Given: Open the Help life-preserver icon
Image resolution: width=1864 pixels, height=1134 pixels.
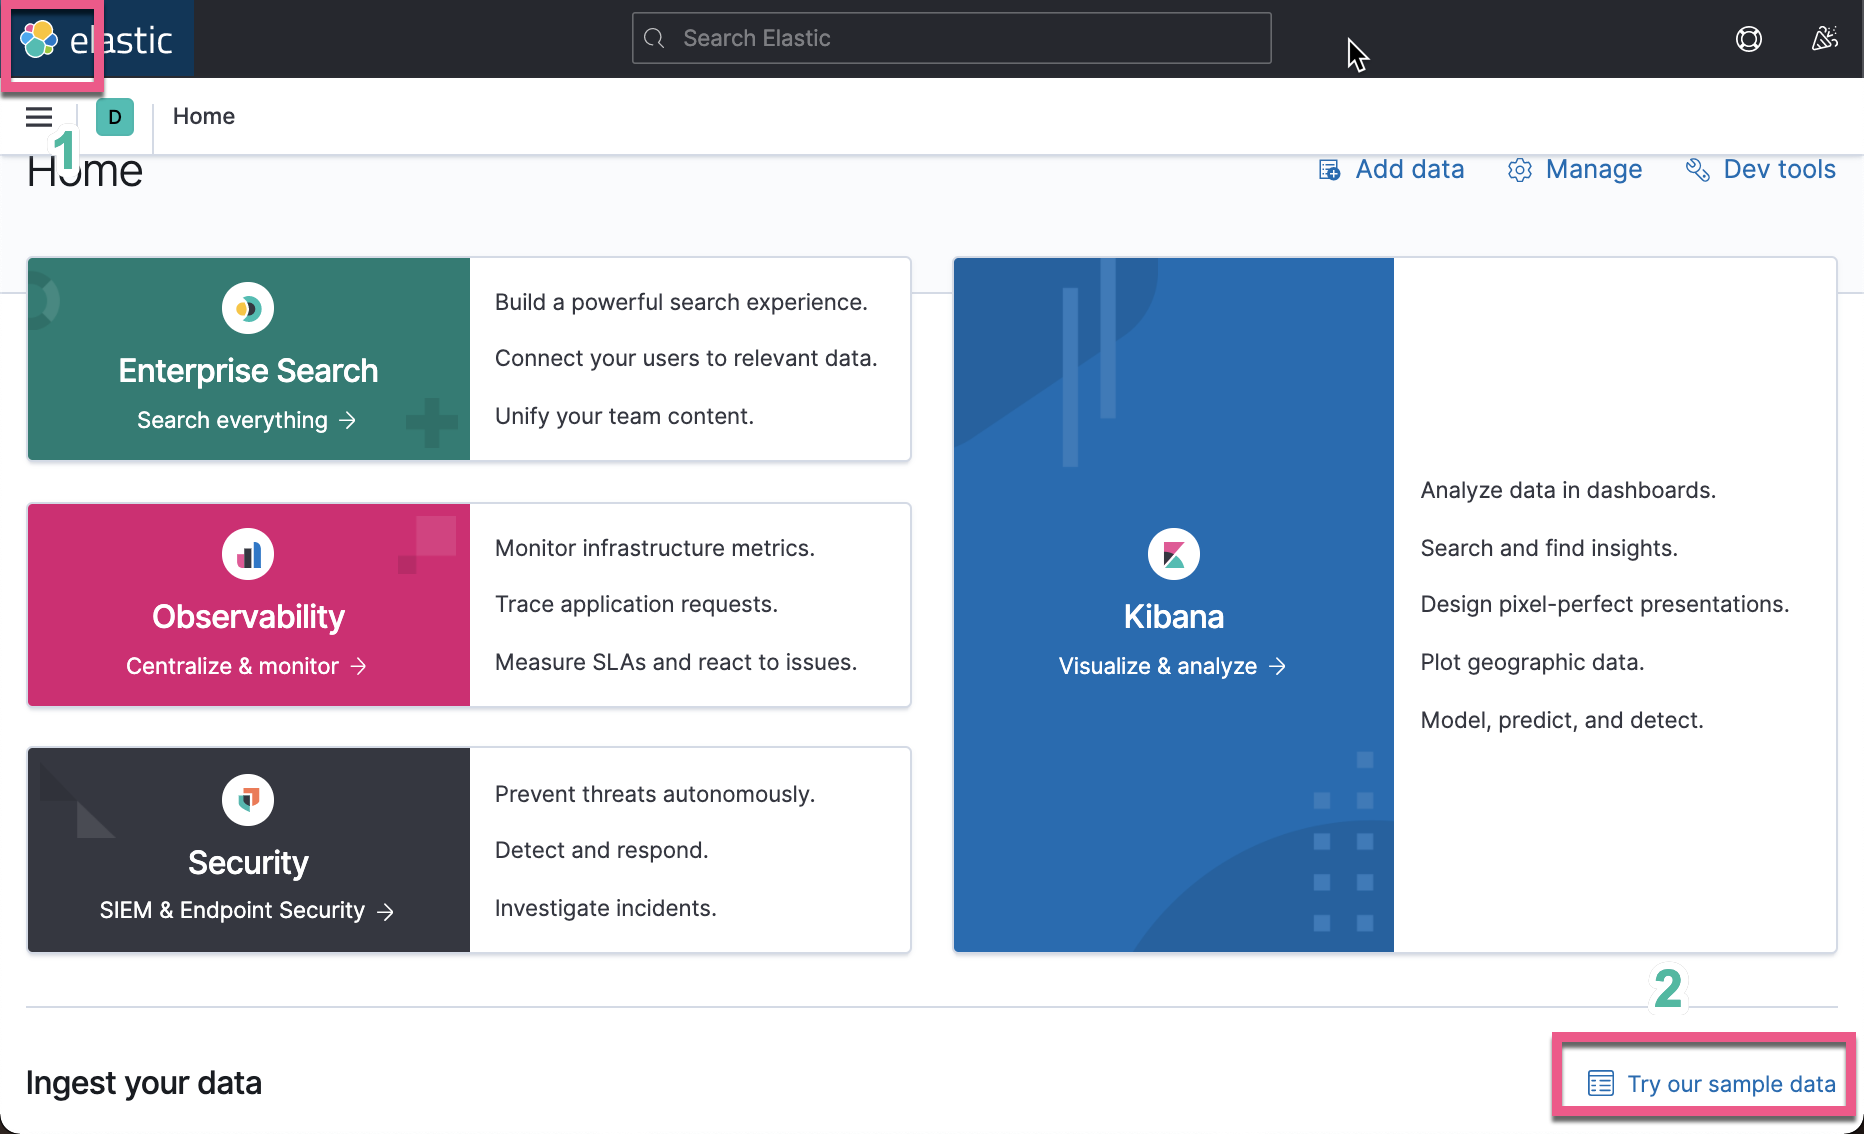Looking at the screenshot, I should click(1748, 38).
